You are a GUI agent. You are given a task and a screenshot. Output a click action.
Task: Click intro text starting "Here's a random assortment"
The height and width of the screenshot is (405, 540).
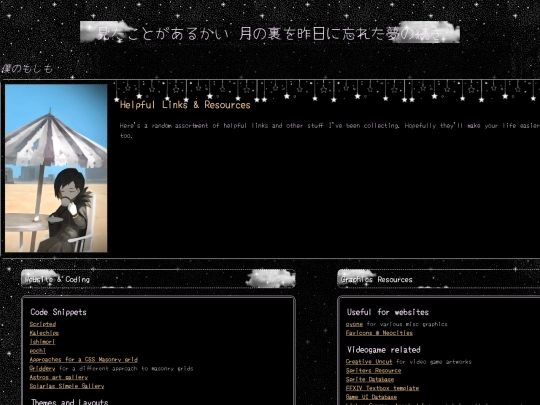[x=330, y=130]
